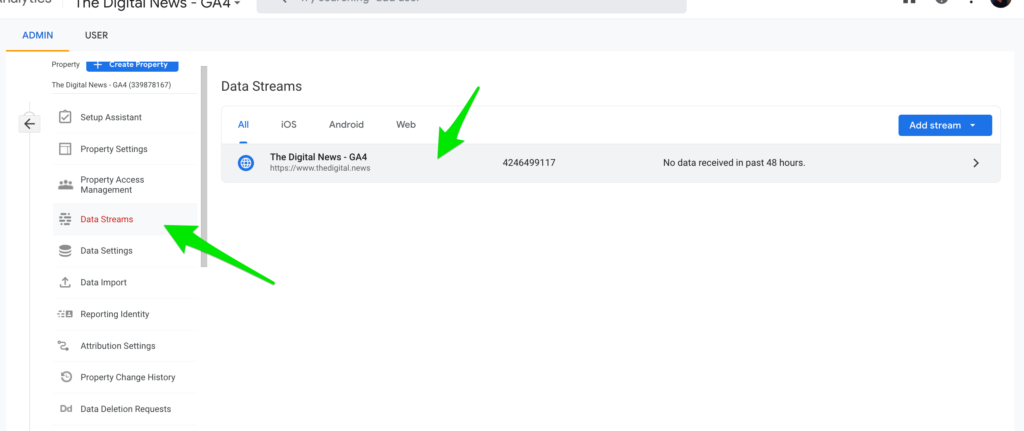1024x431 pixels.
Task: Click the property column scrollbar
Action: click(204, 166)
